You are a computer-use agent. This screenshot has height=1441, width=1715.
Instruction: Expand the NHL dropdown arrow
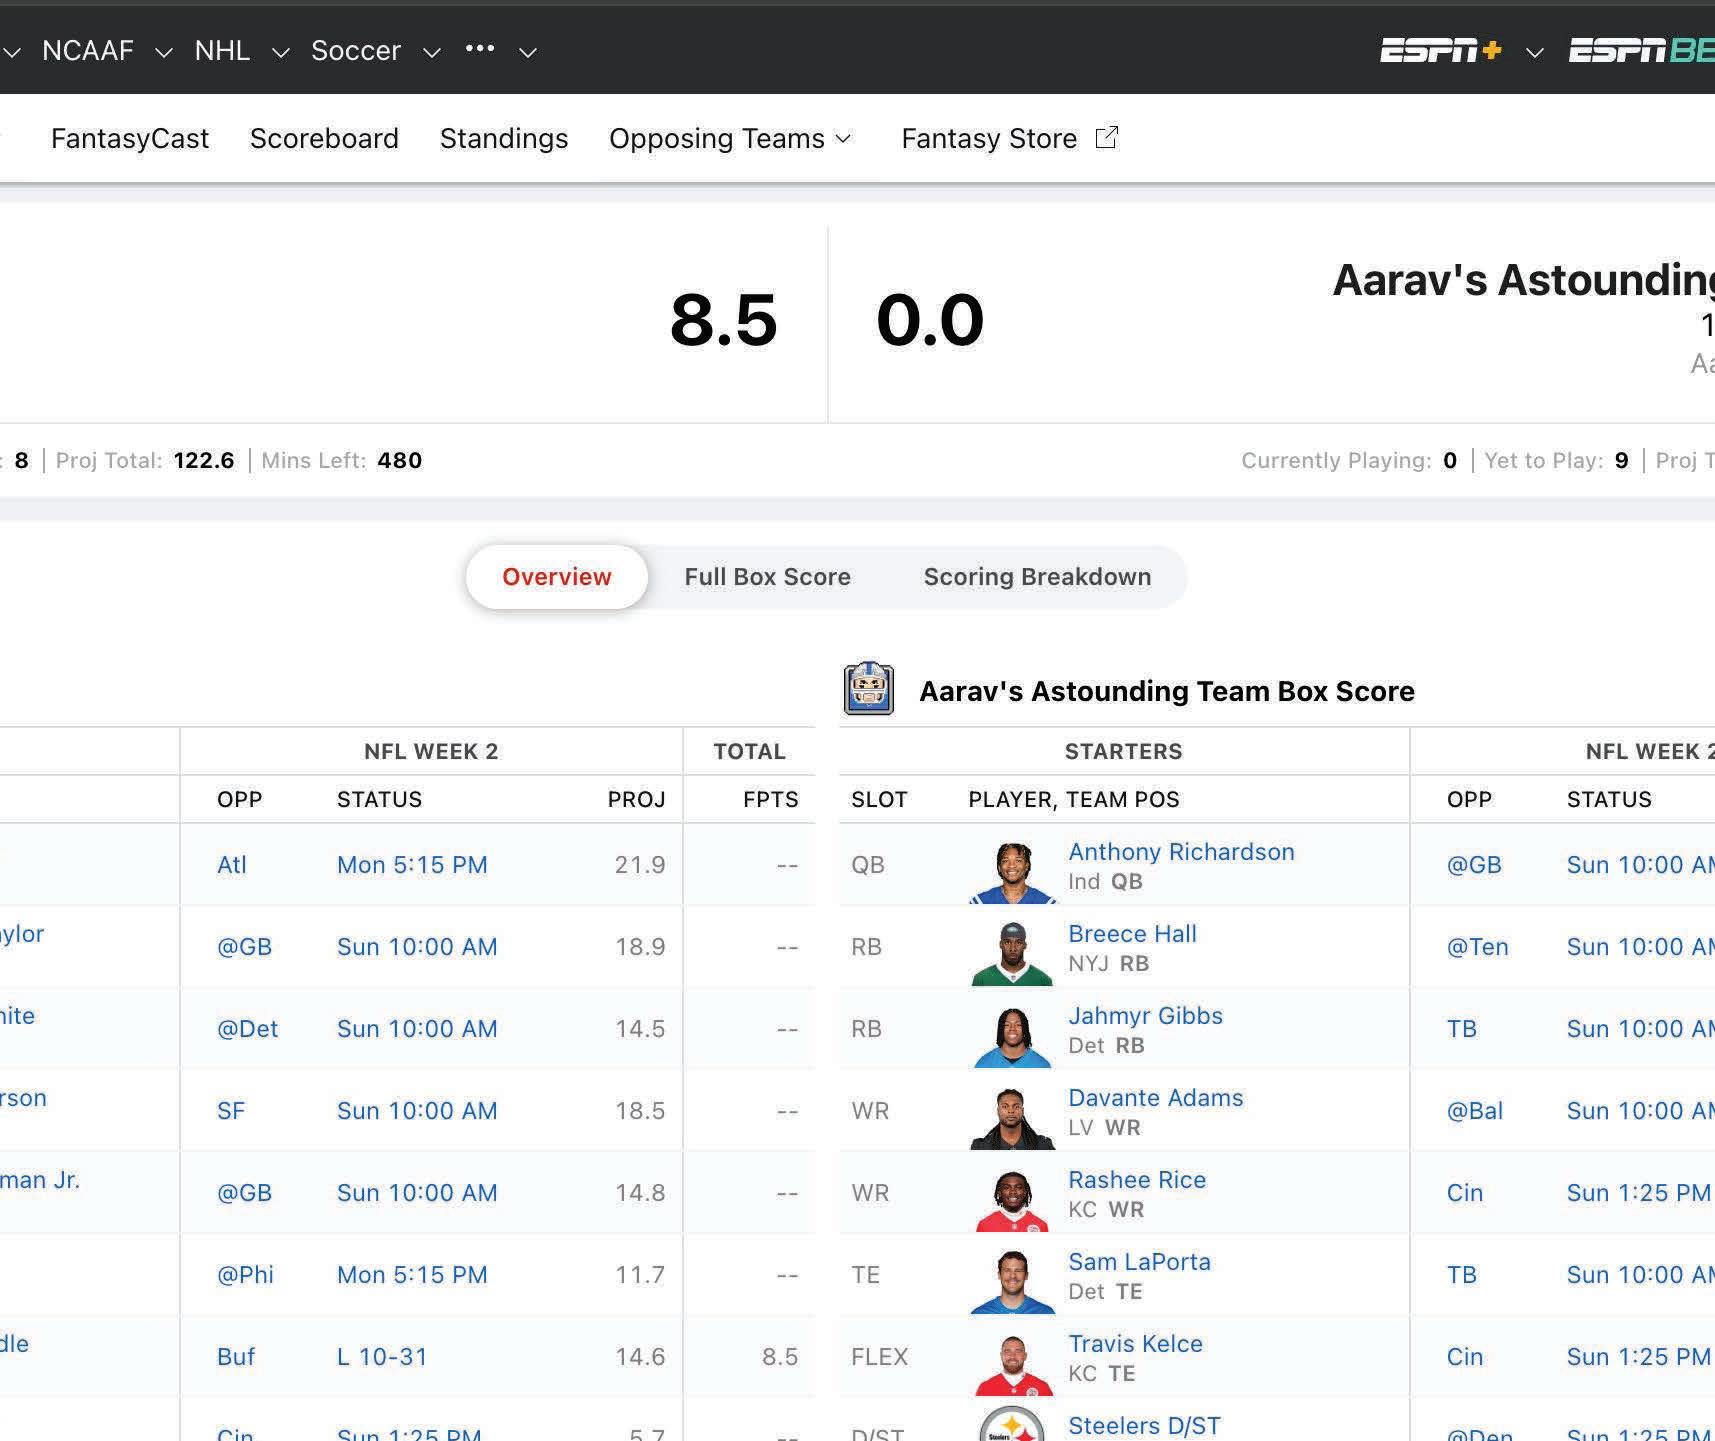[x=281, y=52]
